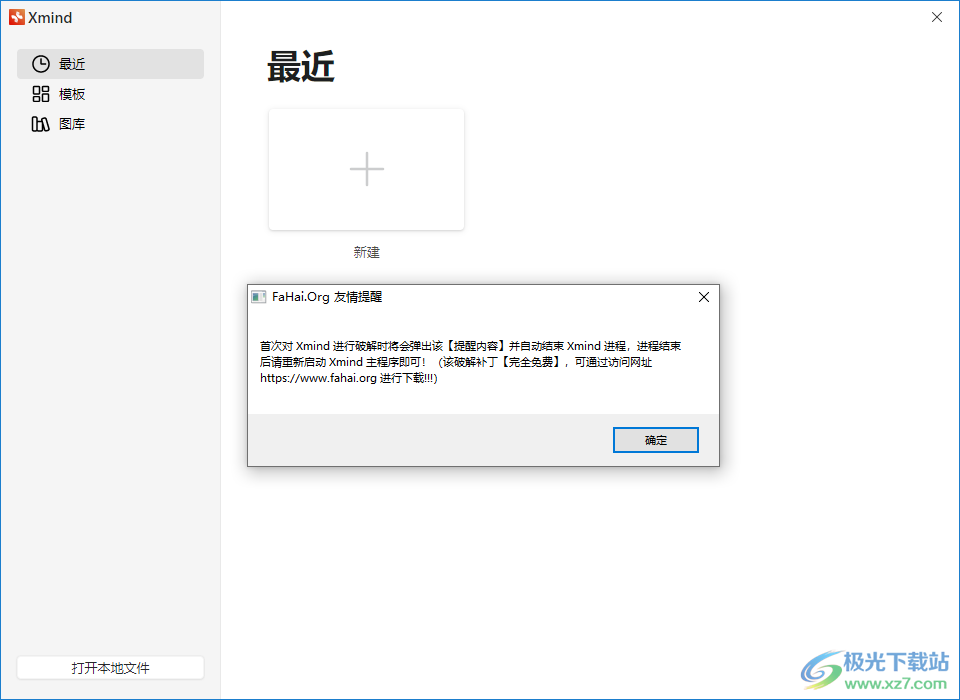Click 打开本地文件 button
Screen dimensions: 960x700
pyautogui.click(x=110, y=668)
